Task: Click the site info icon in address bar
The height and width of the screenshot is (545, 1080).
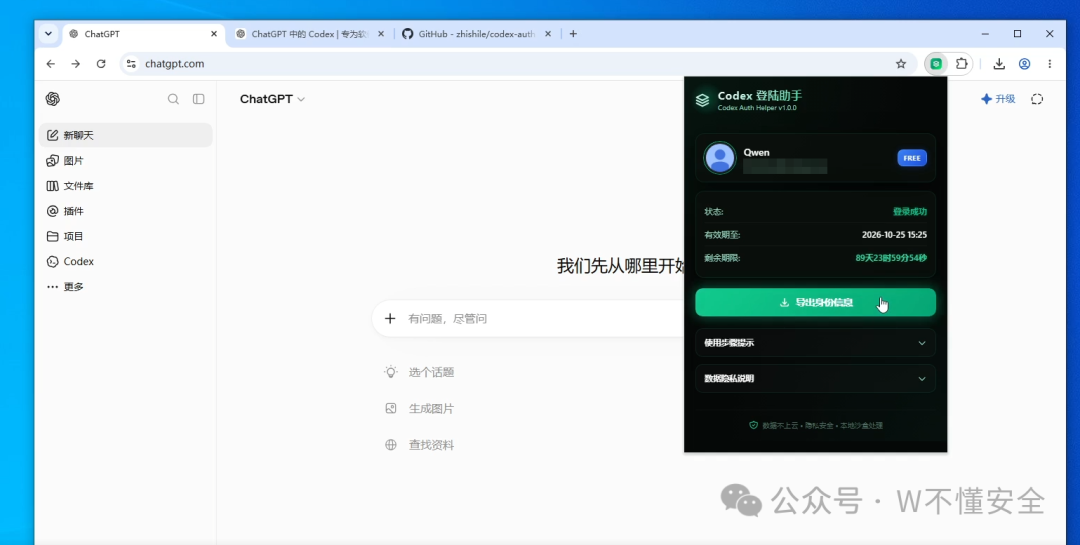Action: [131, 63]
